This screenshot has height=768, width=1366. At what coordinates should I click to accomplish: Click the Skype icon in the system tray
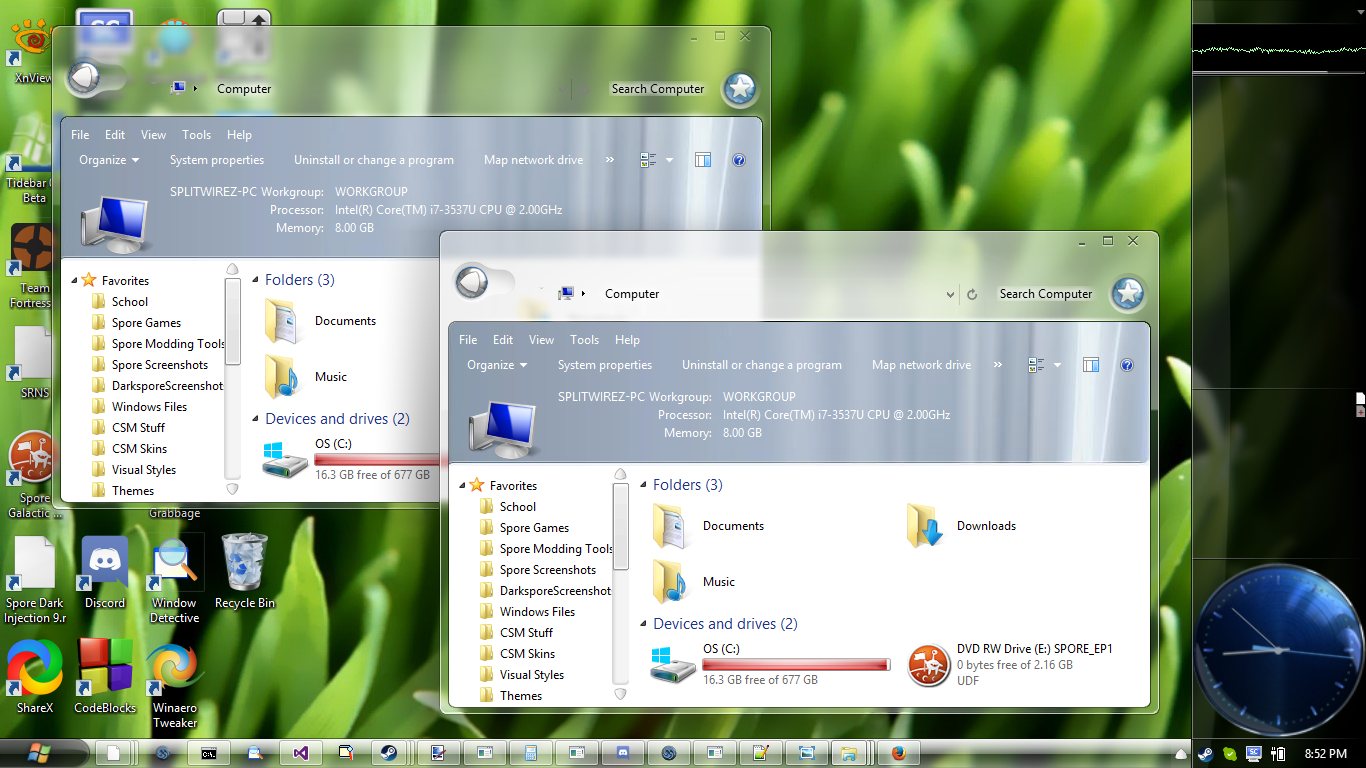pyautogui.click(x=1229, y=753)
